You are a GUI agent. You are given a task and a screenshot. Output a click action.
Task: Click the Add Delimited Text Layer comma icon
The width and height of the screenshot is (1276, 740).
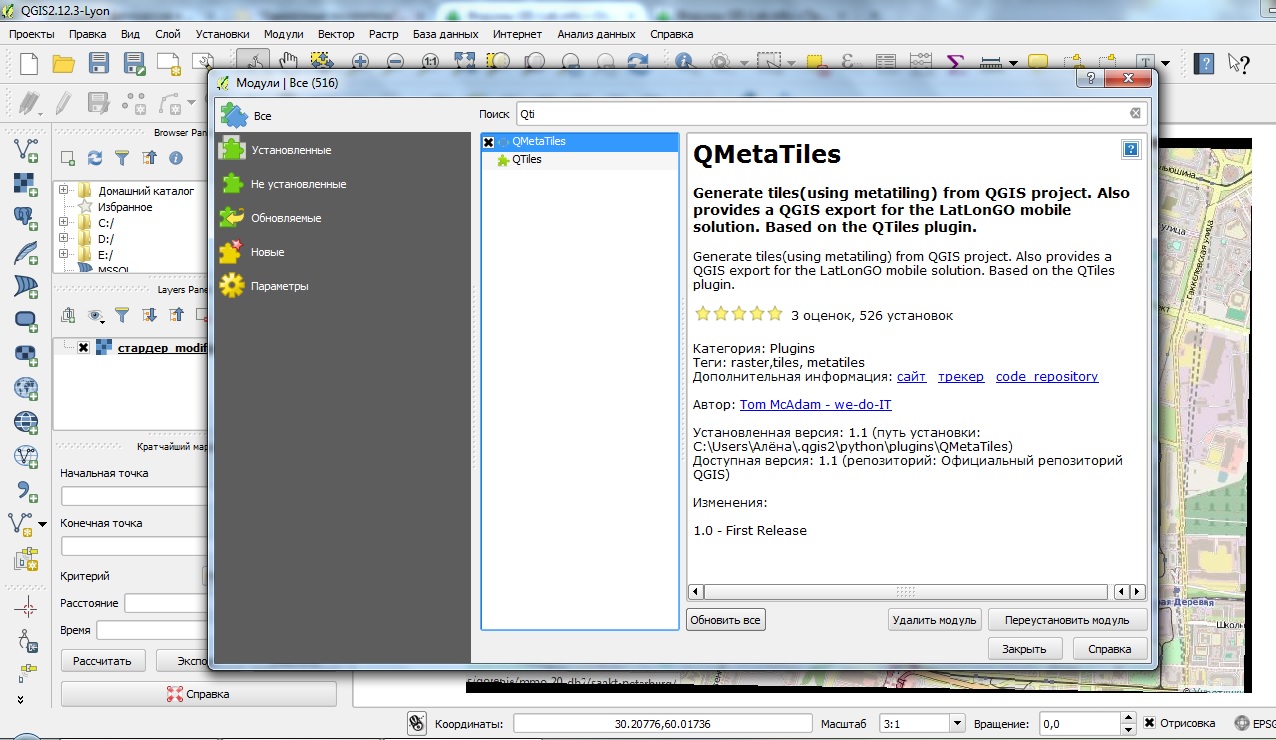(26, 490)
